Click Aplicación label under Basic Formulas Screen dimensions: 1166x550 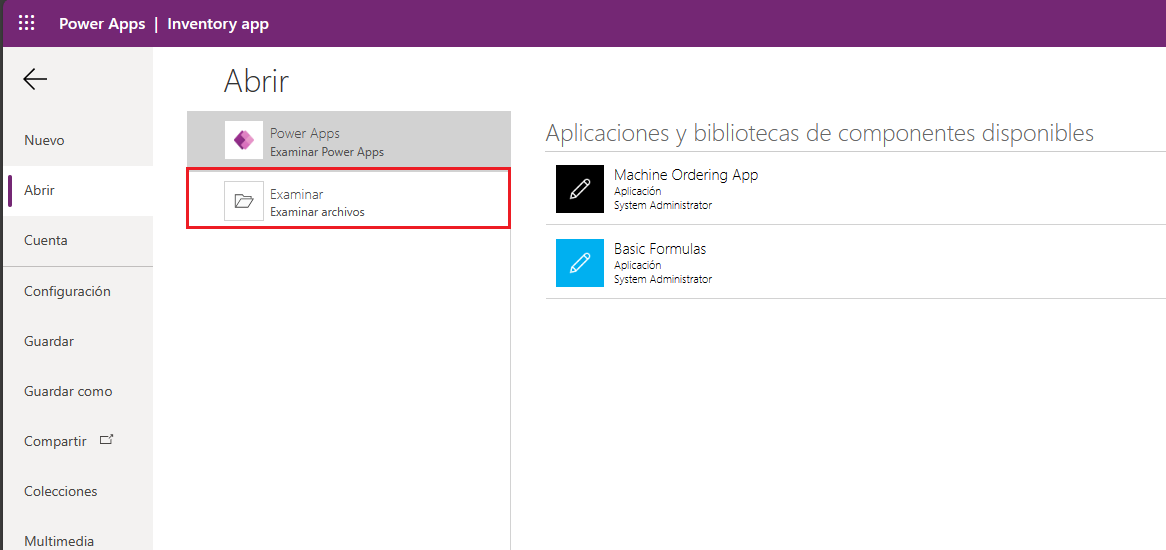638,265
